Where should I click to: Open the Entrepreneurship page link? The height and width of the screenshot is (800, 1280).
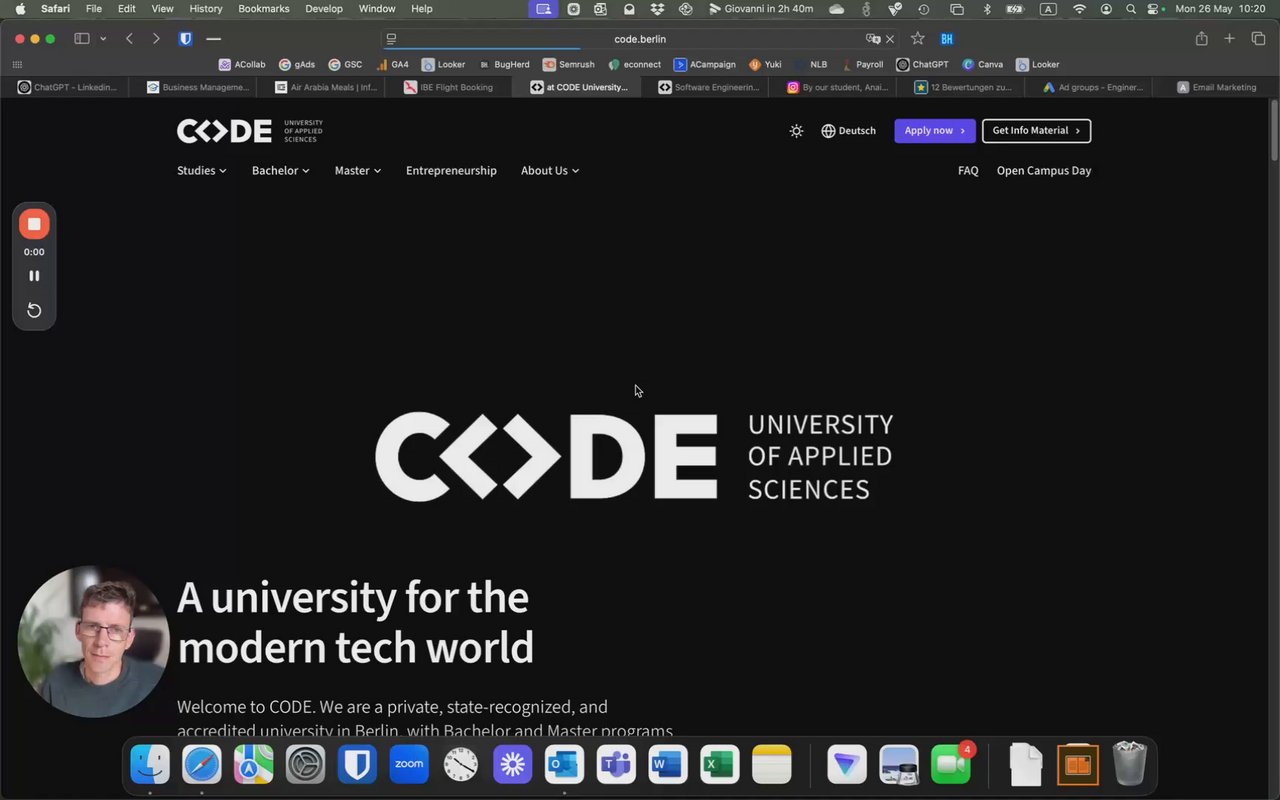pos(451,171)
